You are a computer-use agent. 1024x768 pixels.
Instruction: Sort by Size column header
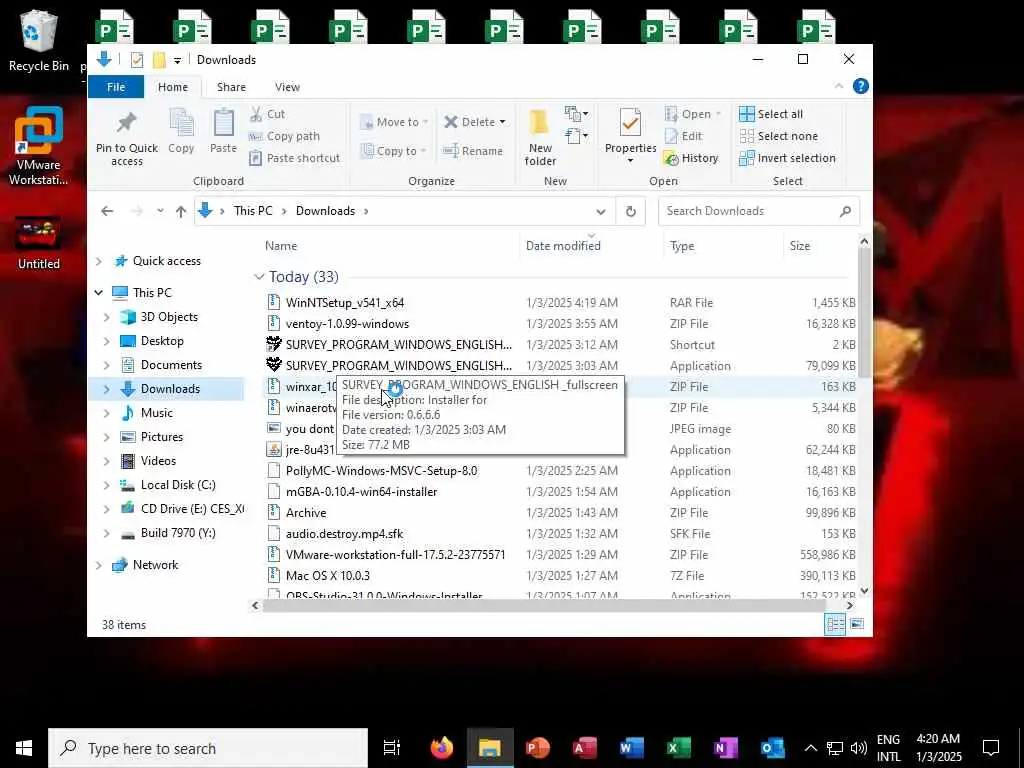800,246
